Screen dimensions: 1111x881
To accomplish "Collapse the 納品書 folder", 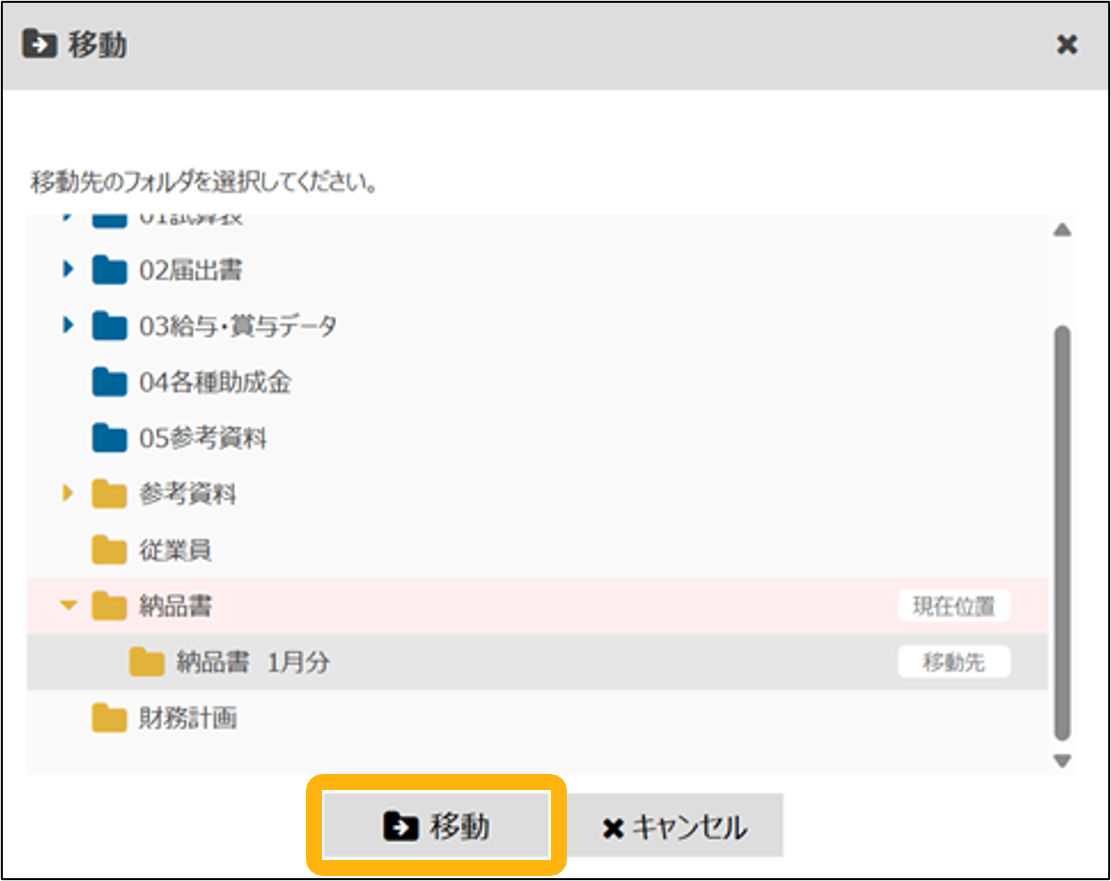I will coord(68,605).
